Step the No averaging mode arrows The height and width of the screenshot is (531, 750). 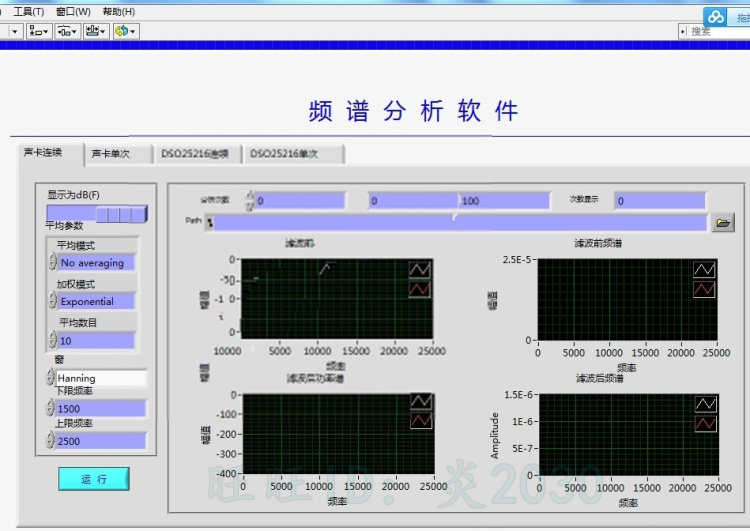[53, 262]
